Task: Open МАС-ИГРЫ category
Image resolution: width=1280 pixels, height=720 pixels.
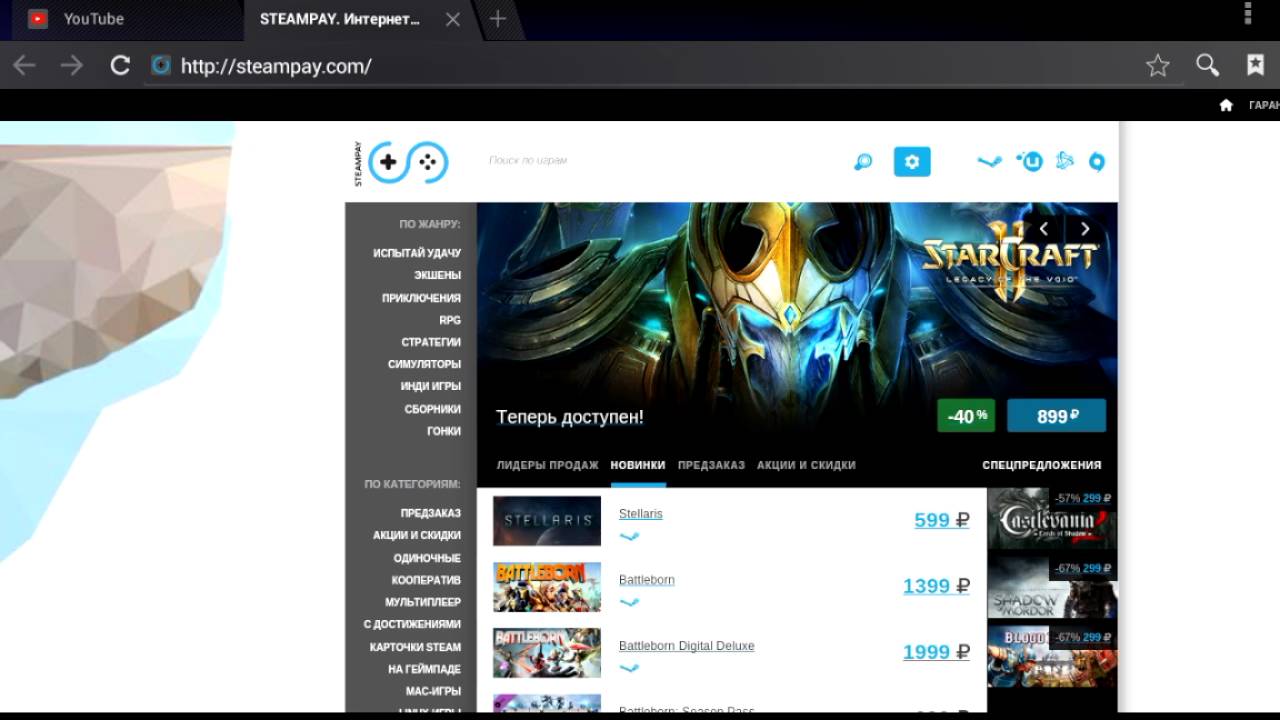Action: pos(433,691)
